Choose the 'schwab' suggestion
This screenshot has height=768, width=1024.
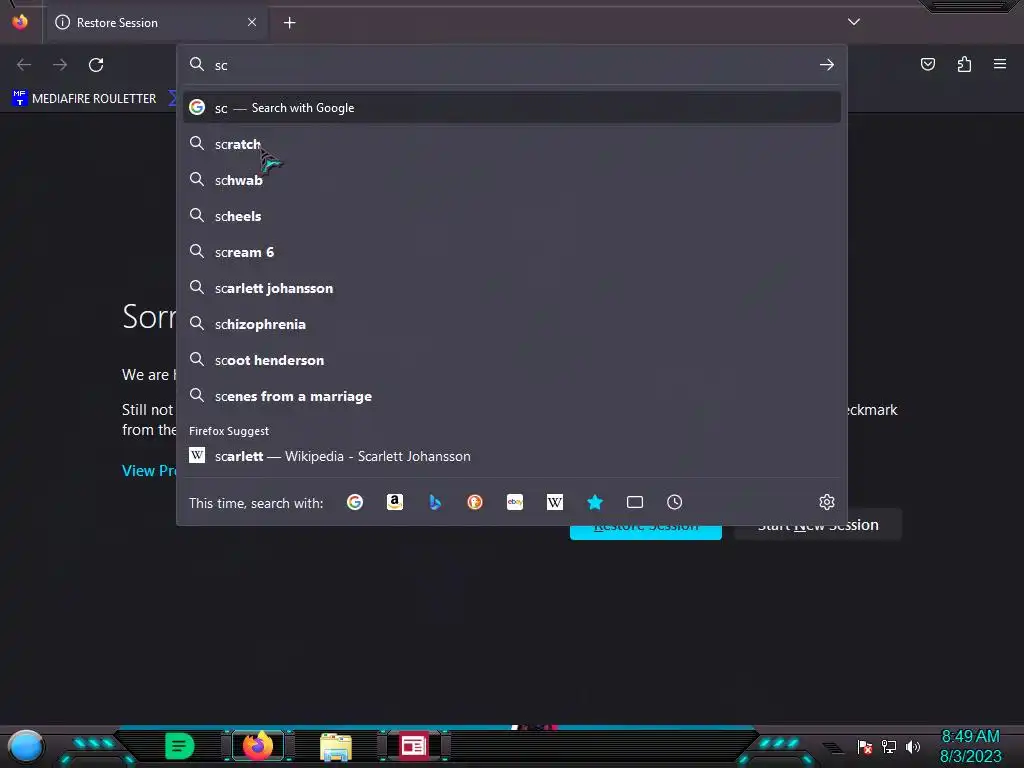[511, 180]
